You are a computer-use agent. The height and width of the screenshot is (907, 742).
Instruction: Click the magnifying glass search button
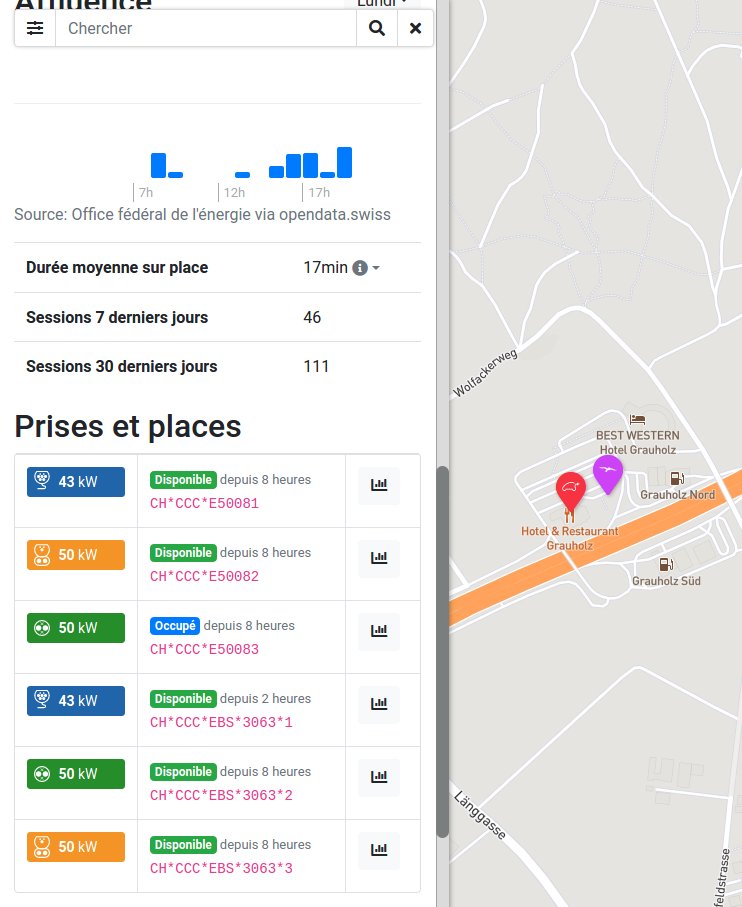point(377,28)
